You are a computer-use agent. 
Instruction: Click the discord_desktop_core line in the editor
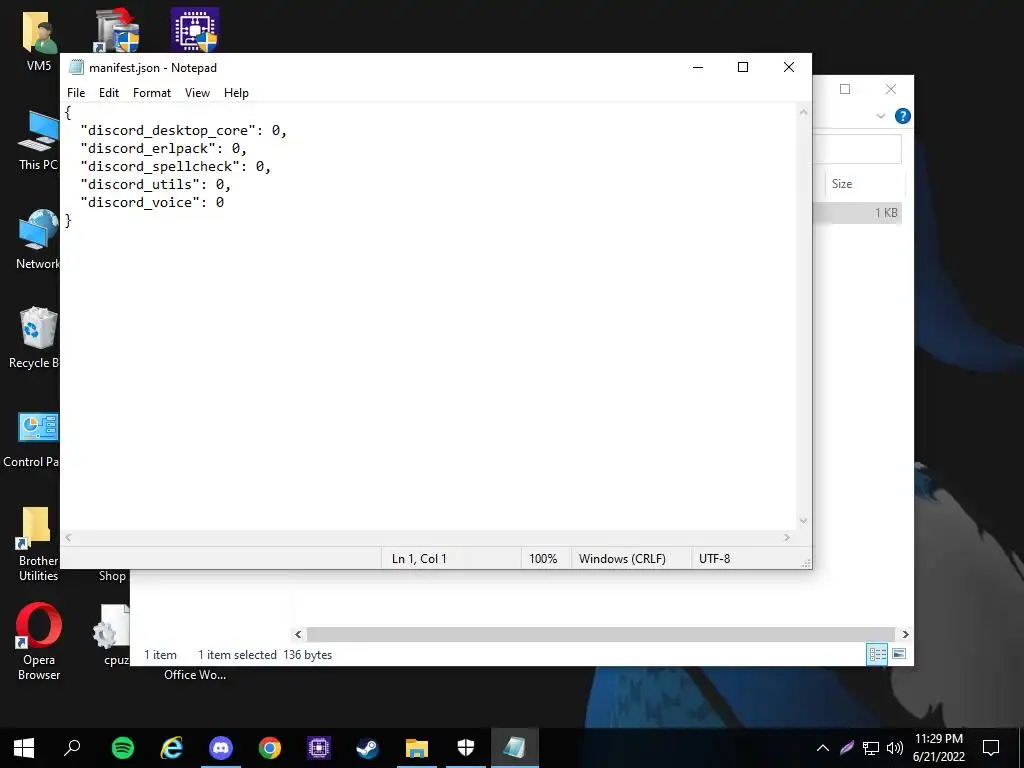coord(184,131)
